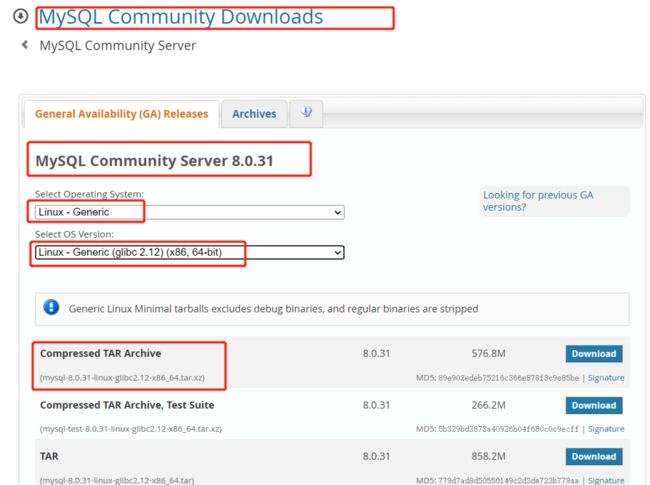
Task: Click the blue information icon in notice box
Action: pyautogui.click(x=51, y=308)
